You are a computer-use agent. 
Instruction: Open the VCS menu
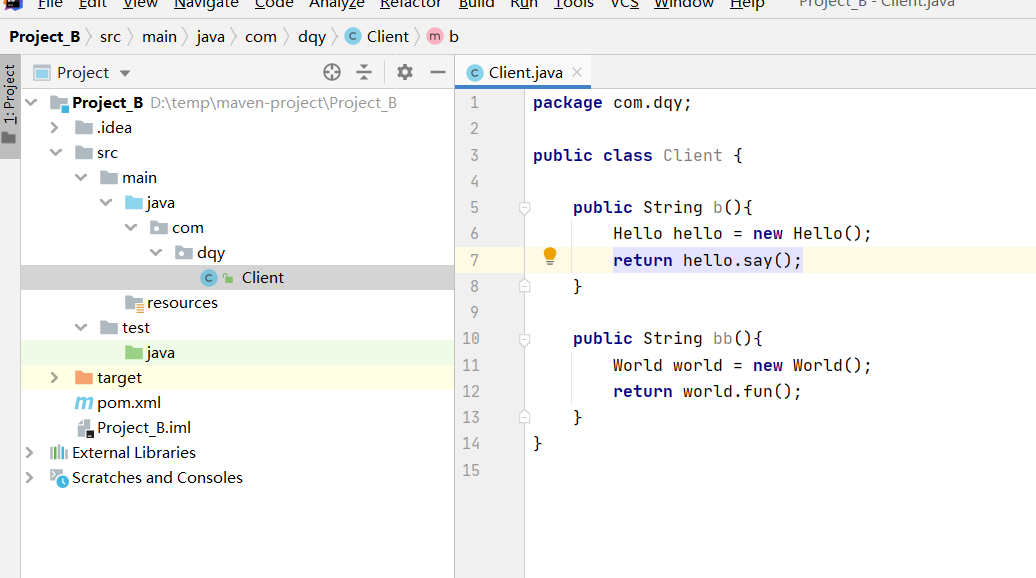pos(624,4)
